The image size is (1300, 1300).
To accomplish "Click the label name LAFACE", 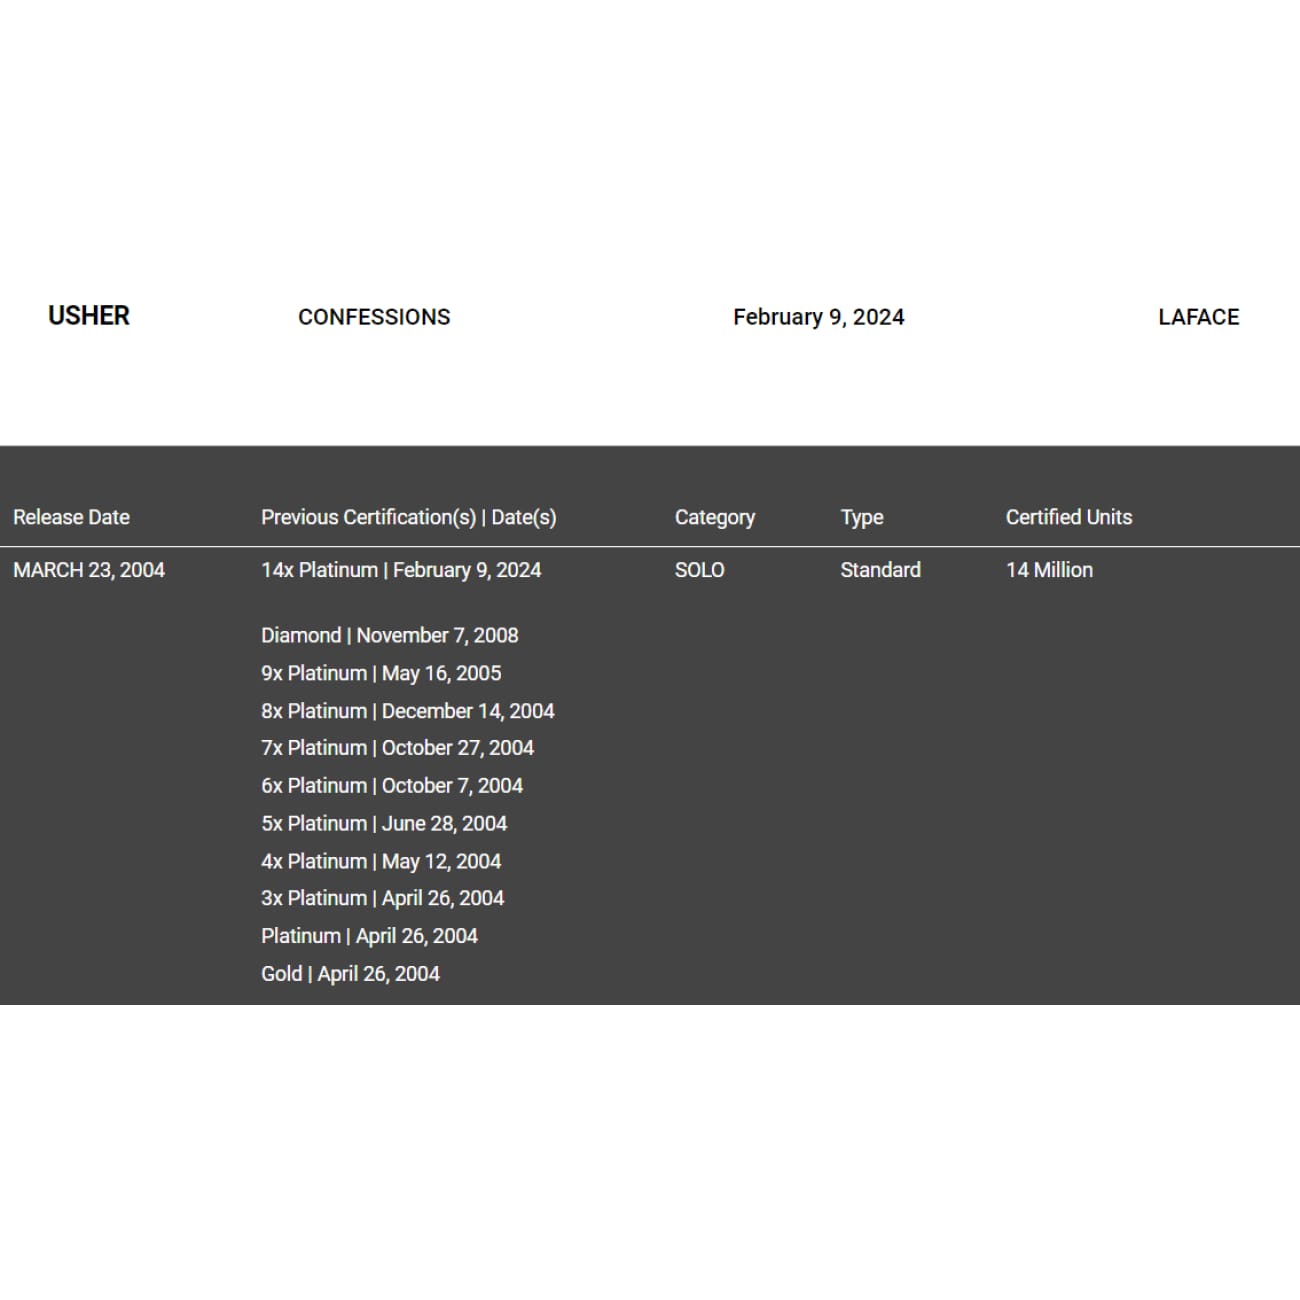I will (1198, 317).
